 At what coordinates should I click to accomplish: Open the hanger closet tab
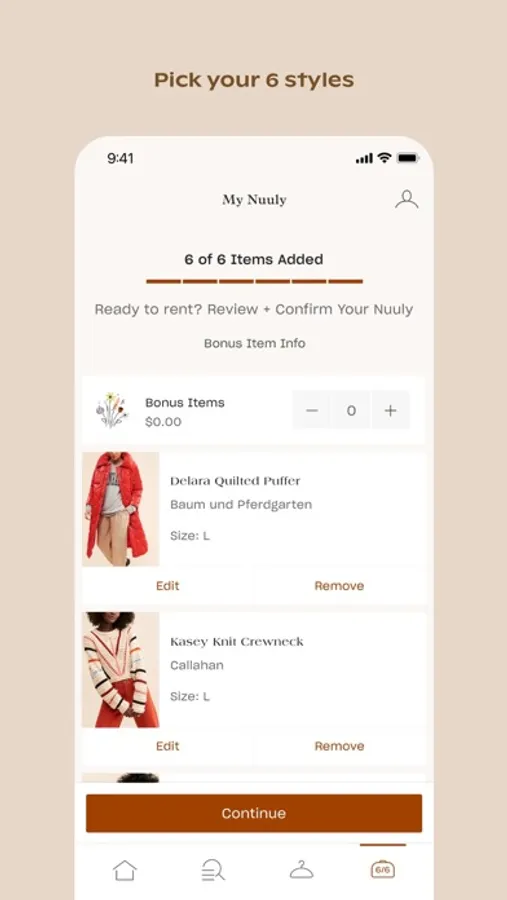click(301, 870)
